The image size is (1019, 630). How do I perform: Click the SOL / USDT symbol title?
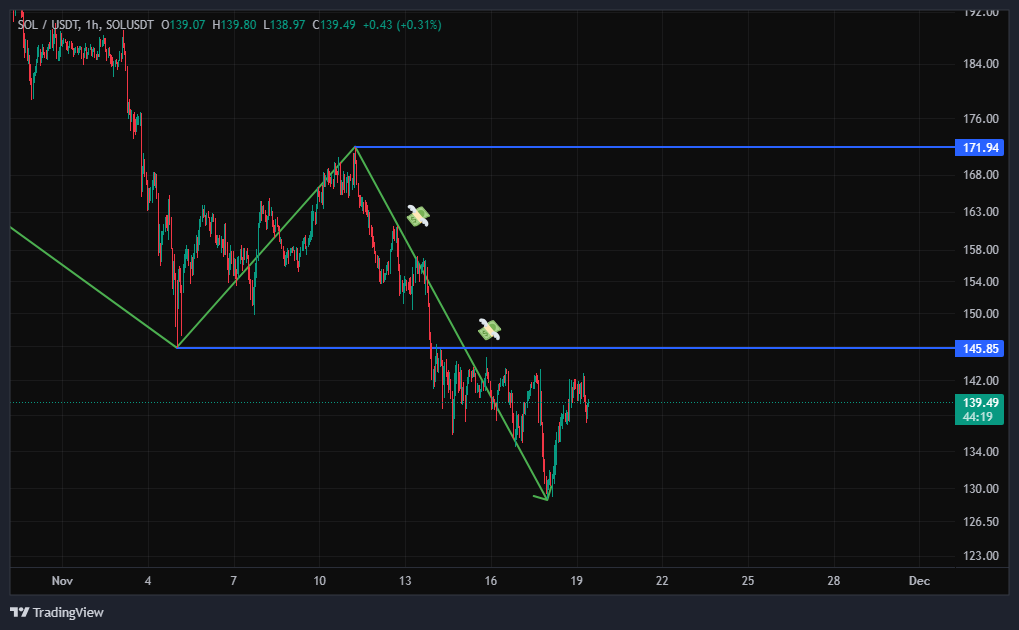(x=48, y=24)
